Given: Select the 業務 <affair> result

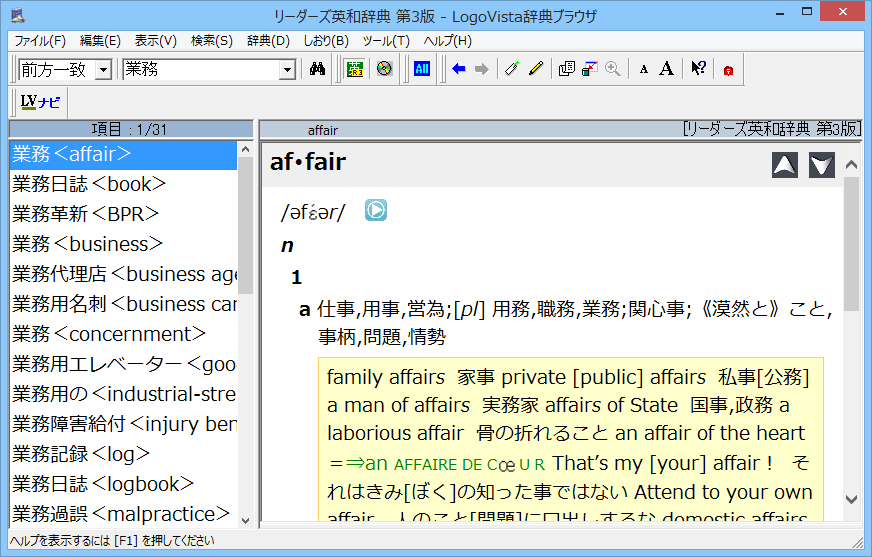Looking at the screenshot, I should [123, 154].
